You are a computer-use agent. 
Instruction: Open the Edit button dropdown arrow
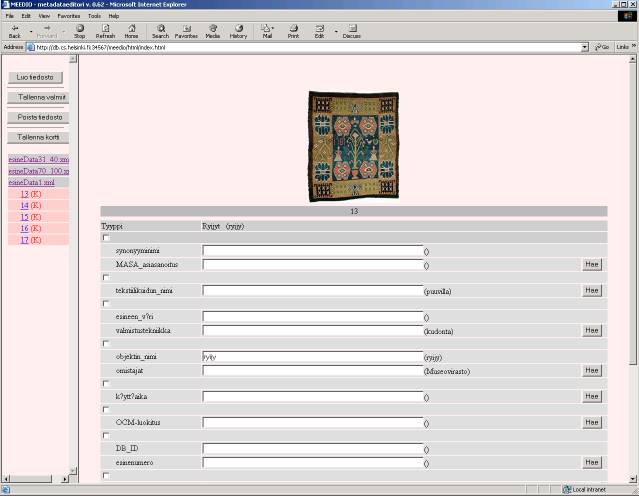point(336,31)
